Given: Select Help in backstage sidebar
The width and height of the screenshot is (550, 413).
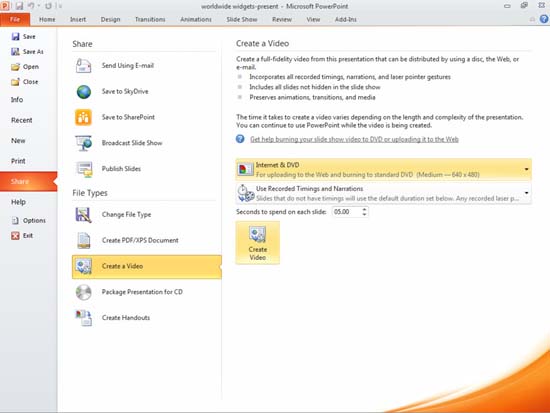Looking at the screenshot, I should pyautogui.click(x=18, y=202).
